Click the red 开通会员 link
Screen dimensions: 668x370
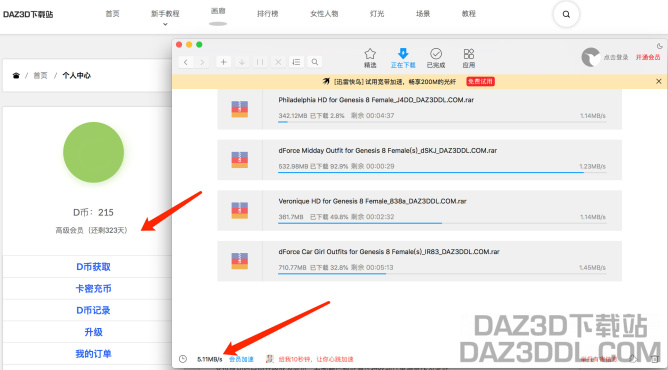(648, 57)
